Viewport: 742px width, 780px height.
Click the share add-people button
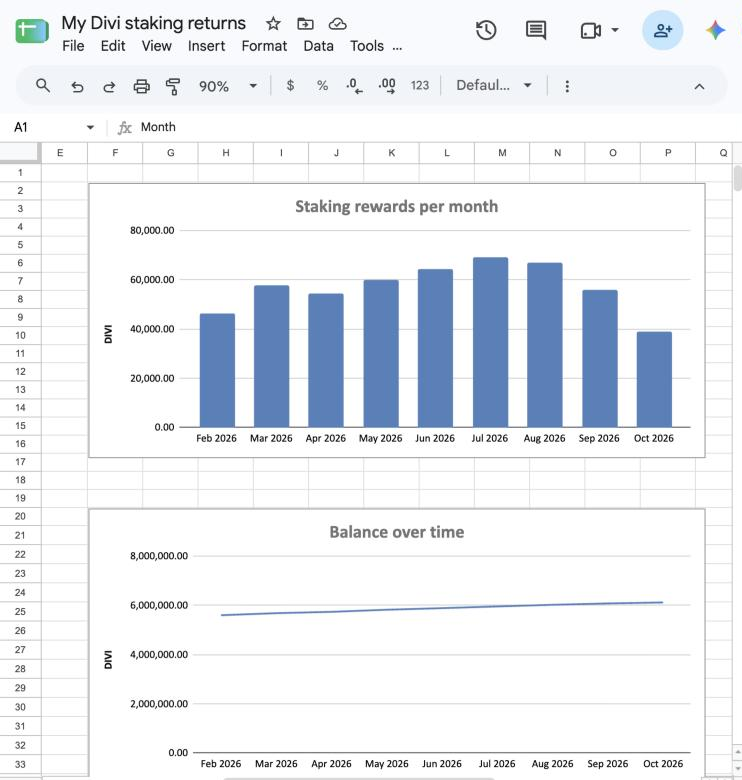tap(662, 30)
